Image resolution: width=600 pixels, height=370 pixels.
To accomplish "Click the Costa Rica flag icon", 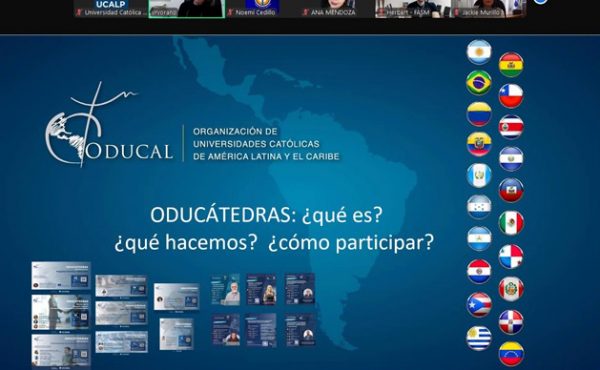I will coord(511,127).
